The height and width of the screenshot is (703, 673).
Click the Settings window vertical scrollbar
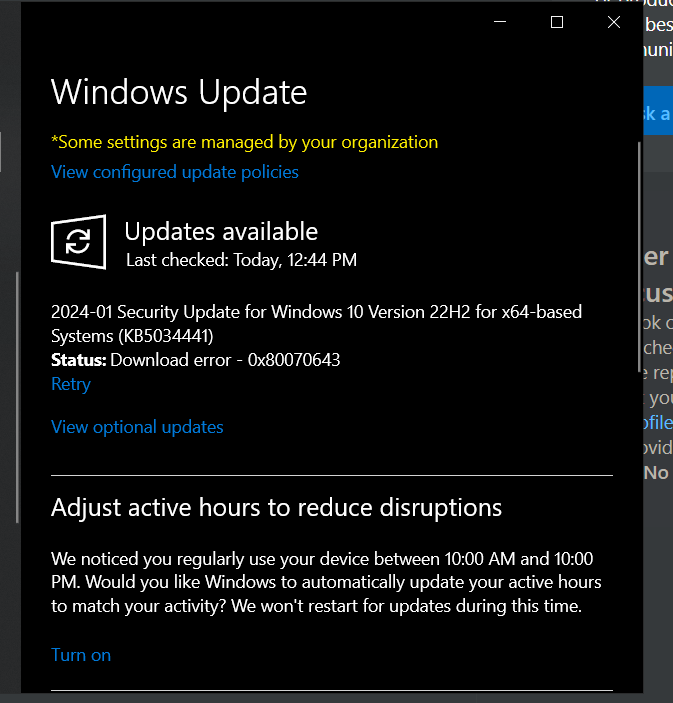coord(639,257)
